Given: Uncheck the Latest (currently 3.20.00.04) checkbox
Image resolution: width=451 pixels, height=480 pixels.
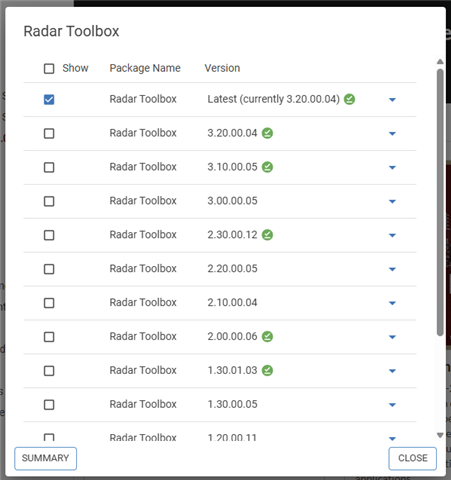Looking at the screenshot, I should click(x=49, y=99).
